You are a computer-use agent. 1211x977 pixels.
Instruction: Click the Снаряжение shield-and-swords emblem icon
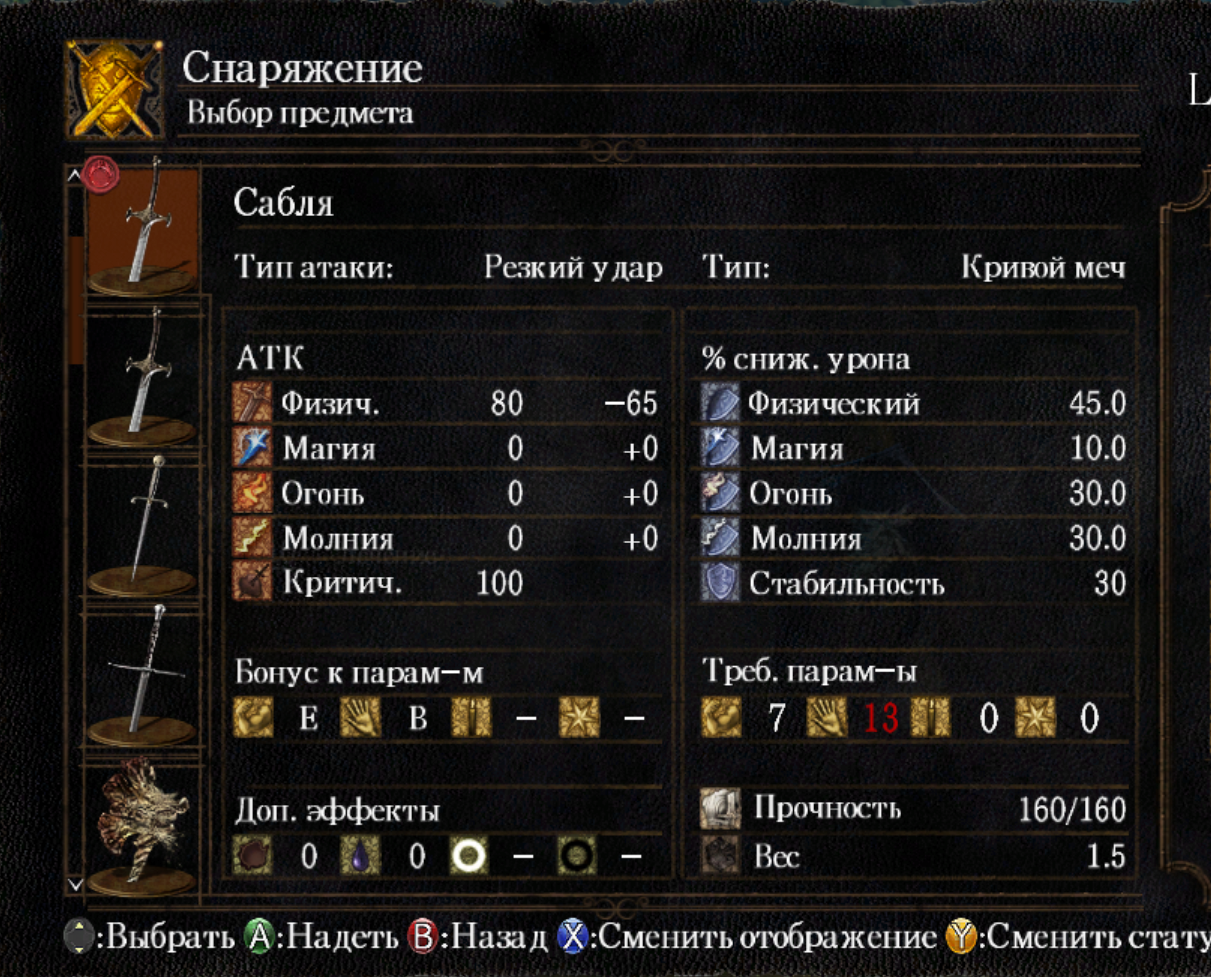click(113, 90)
